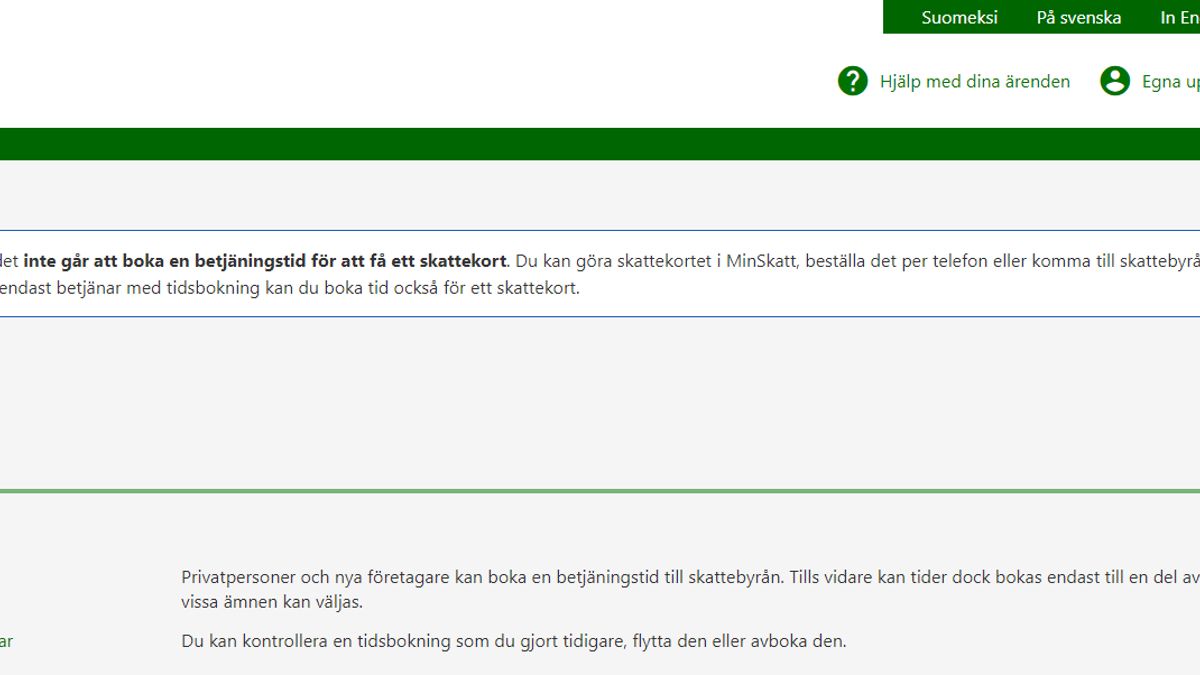Image resolution: width=1200 pixels, height=675 pixels.
Task: Click the light green horizontal divider line
Action: pos(600,491)
